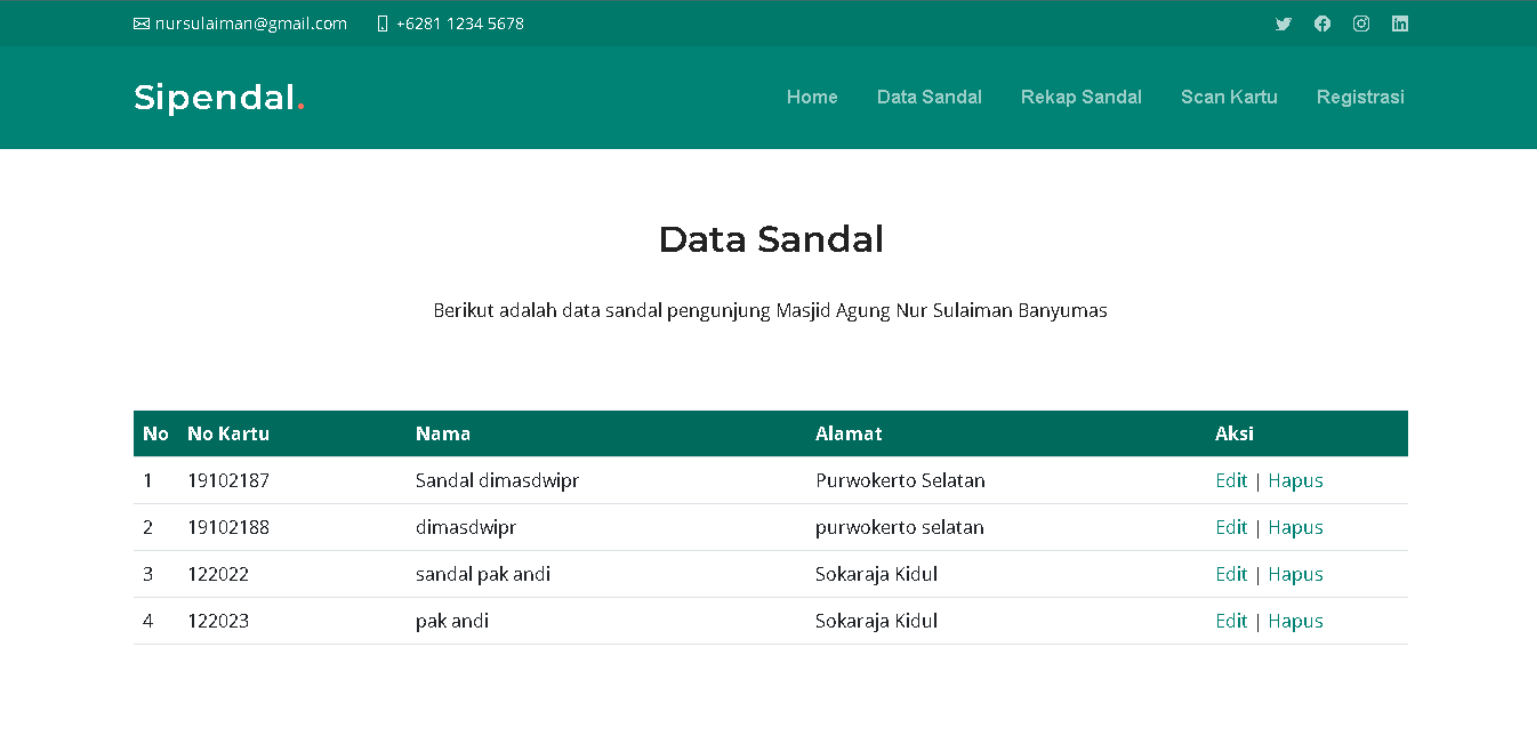Click Hapus for sandal pak andi
Image resolution: width=1537 pixels, height=740 pixels.
click(1295, 574)
